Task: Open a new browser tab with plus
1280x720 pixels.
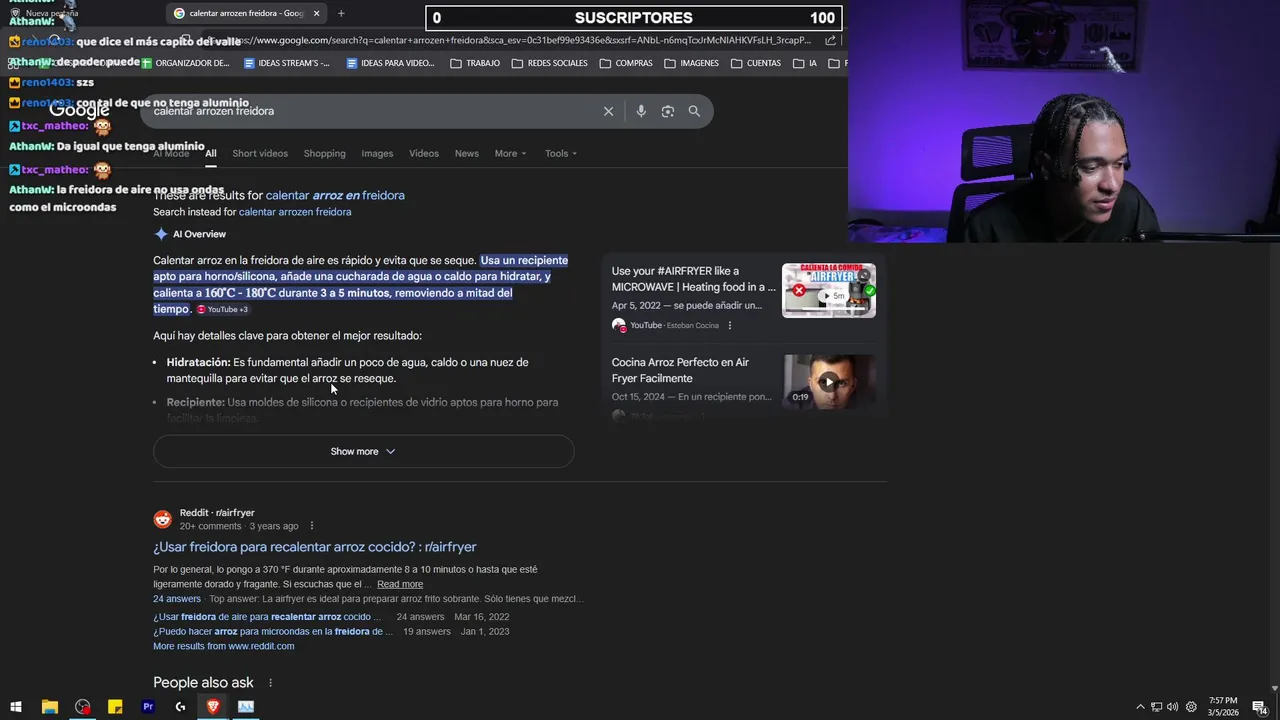Action: 341,13
